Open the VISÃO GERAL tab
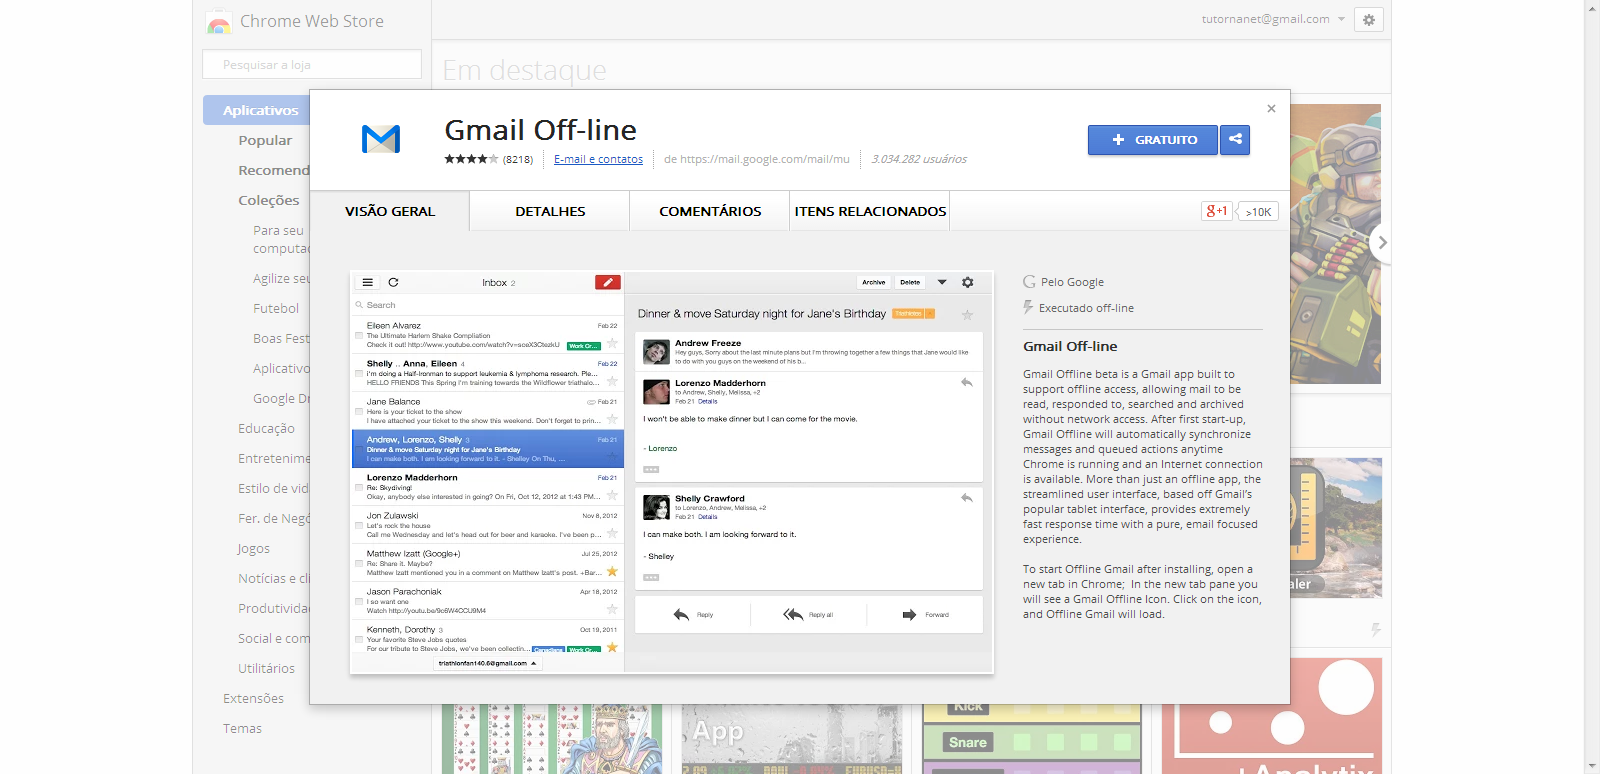The width and height of the screenshot is (1600, 774). tap(390, 211)
